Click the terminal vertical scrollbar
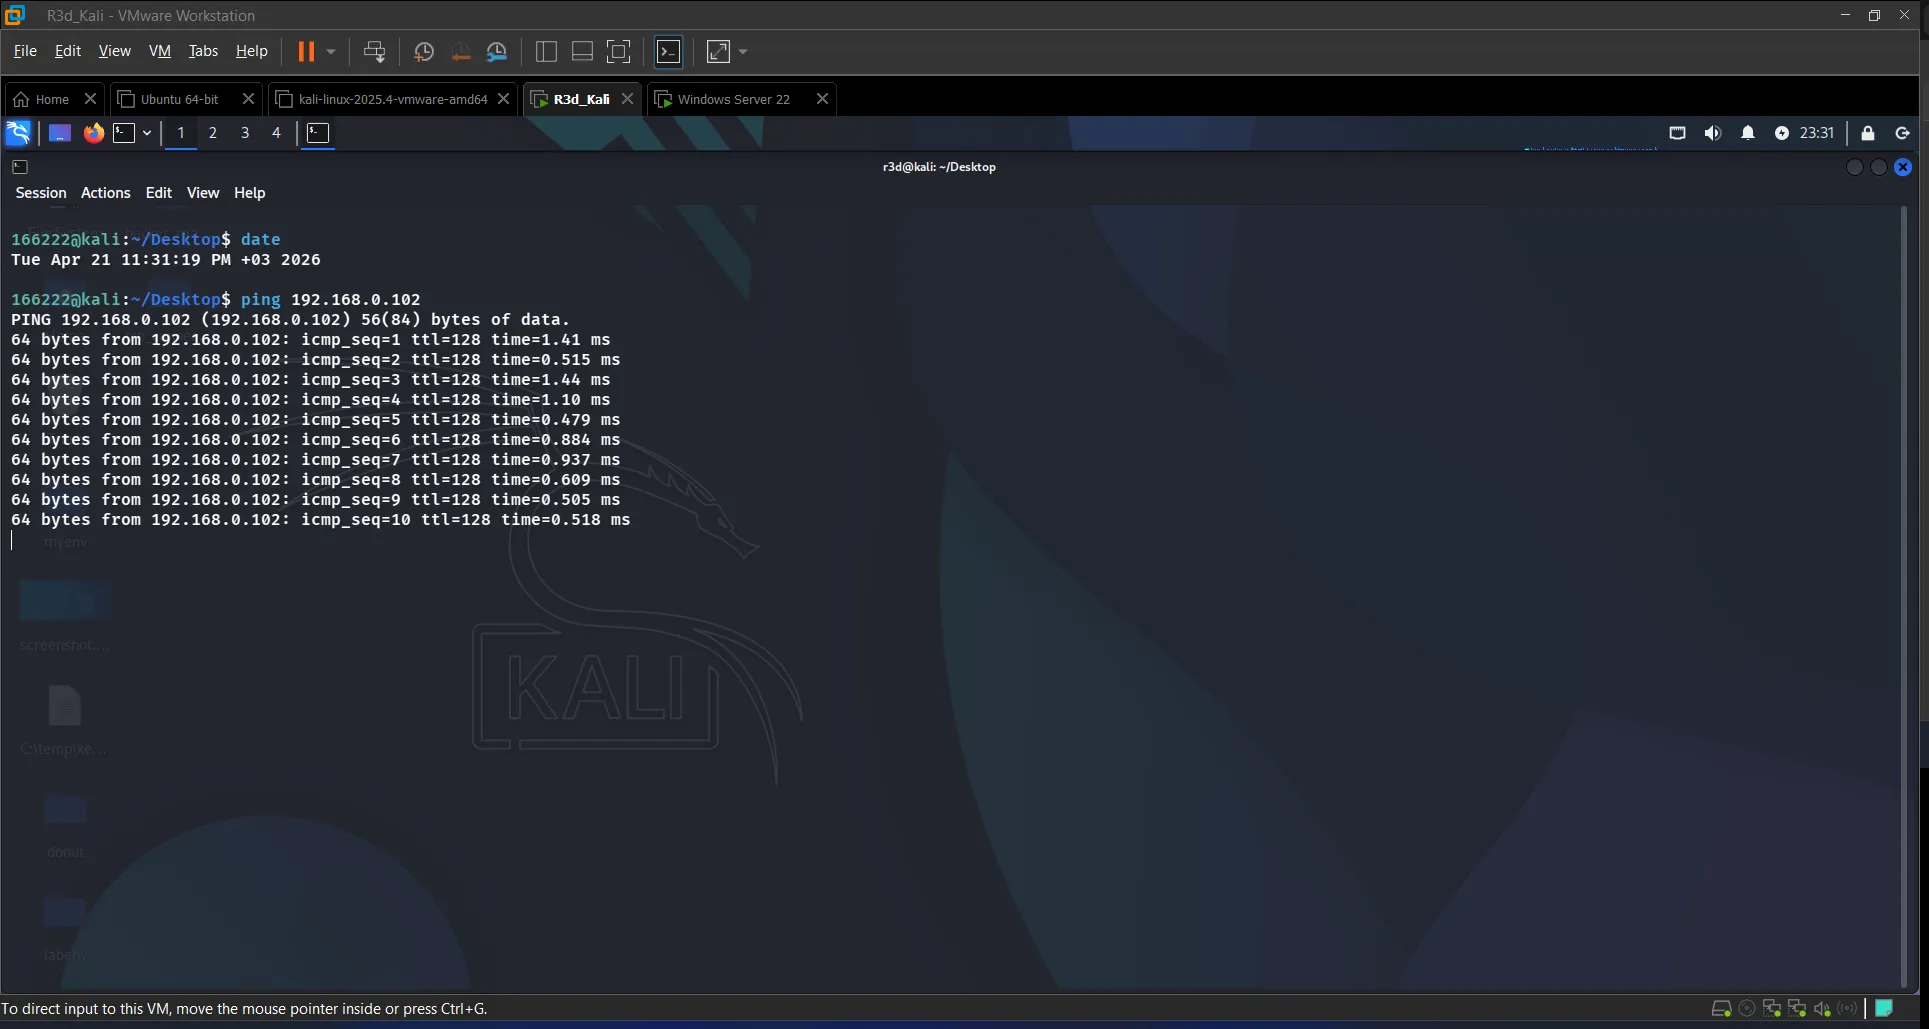The width and height of the screenshot is (1929, 1029). pyautogui.click(x=1904, y=597)
